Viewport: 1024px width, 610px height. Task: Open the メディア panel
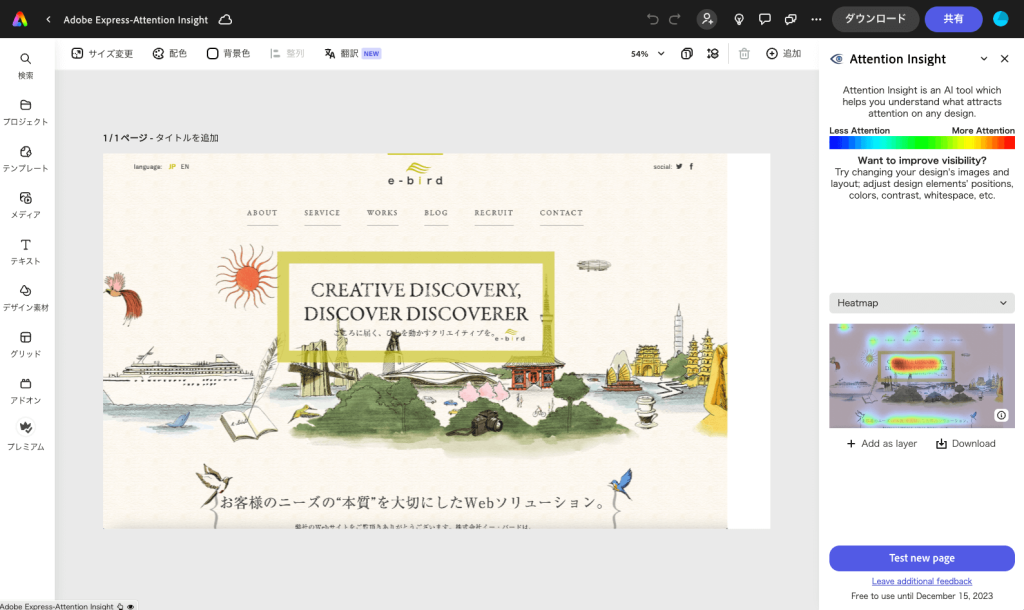25,205
